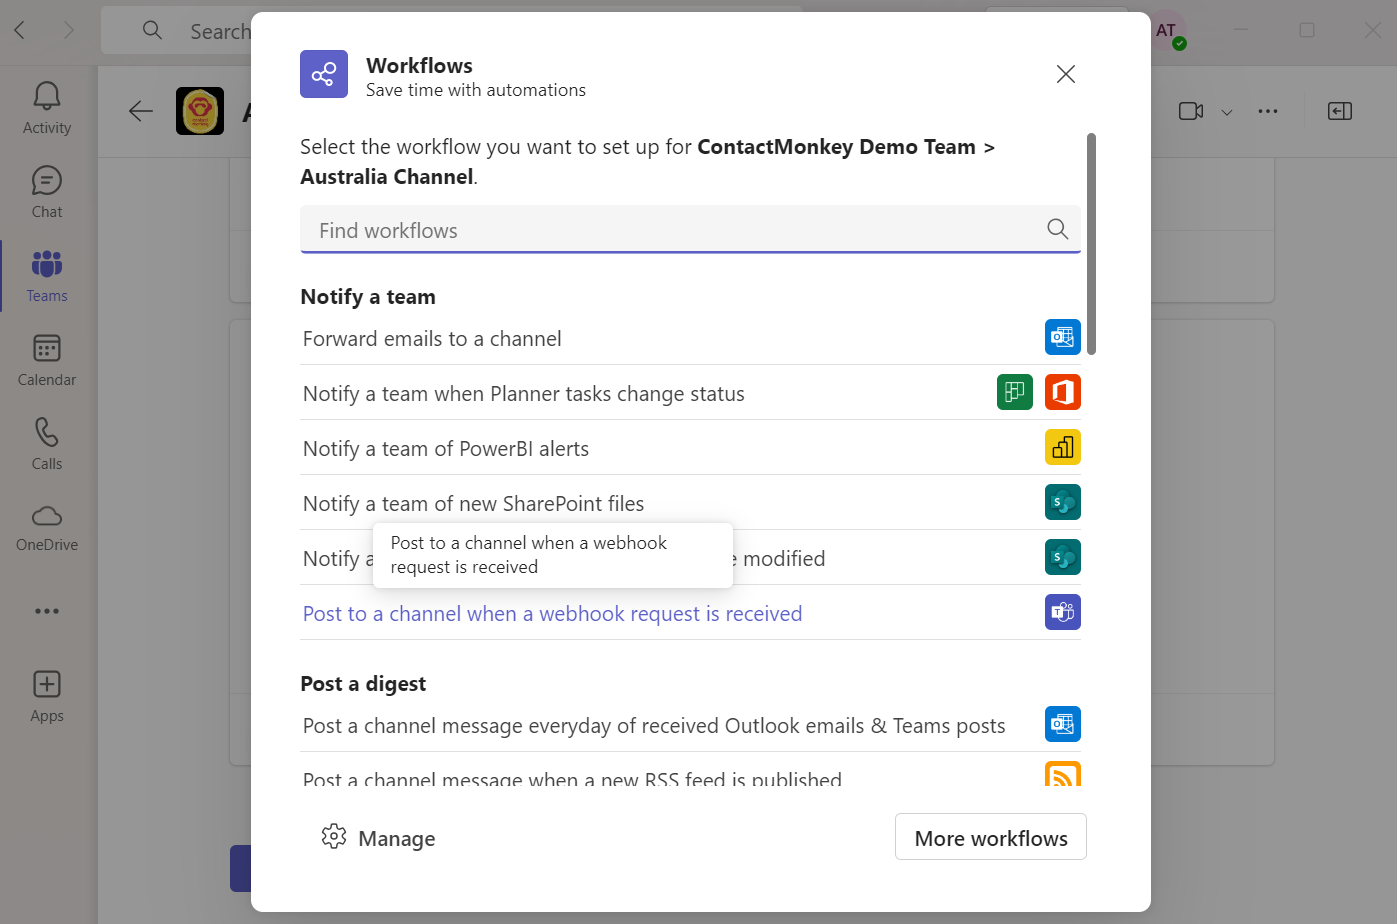
Task: Open channel more options ellipsis
Action: [1268, 111]
